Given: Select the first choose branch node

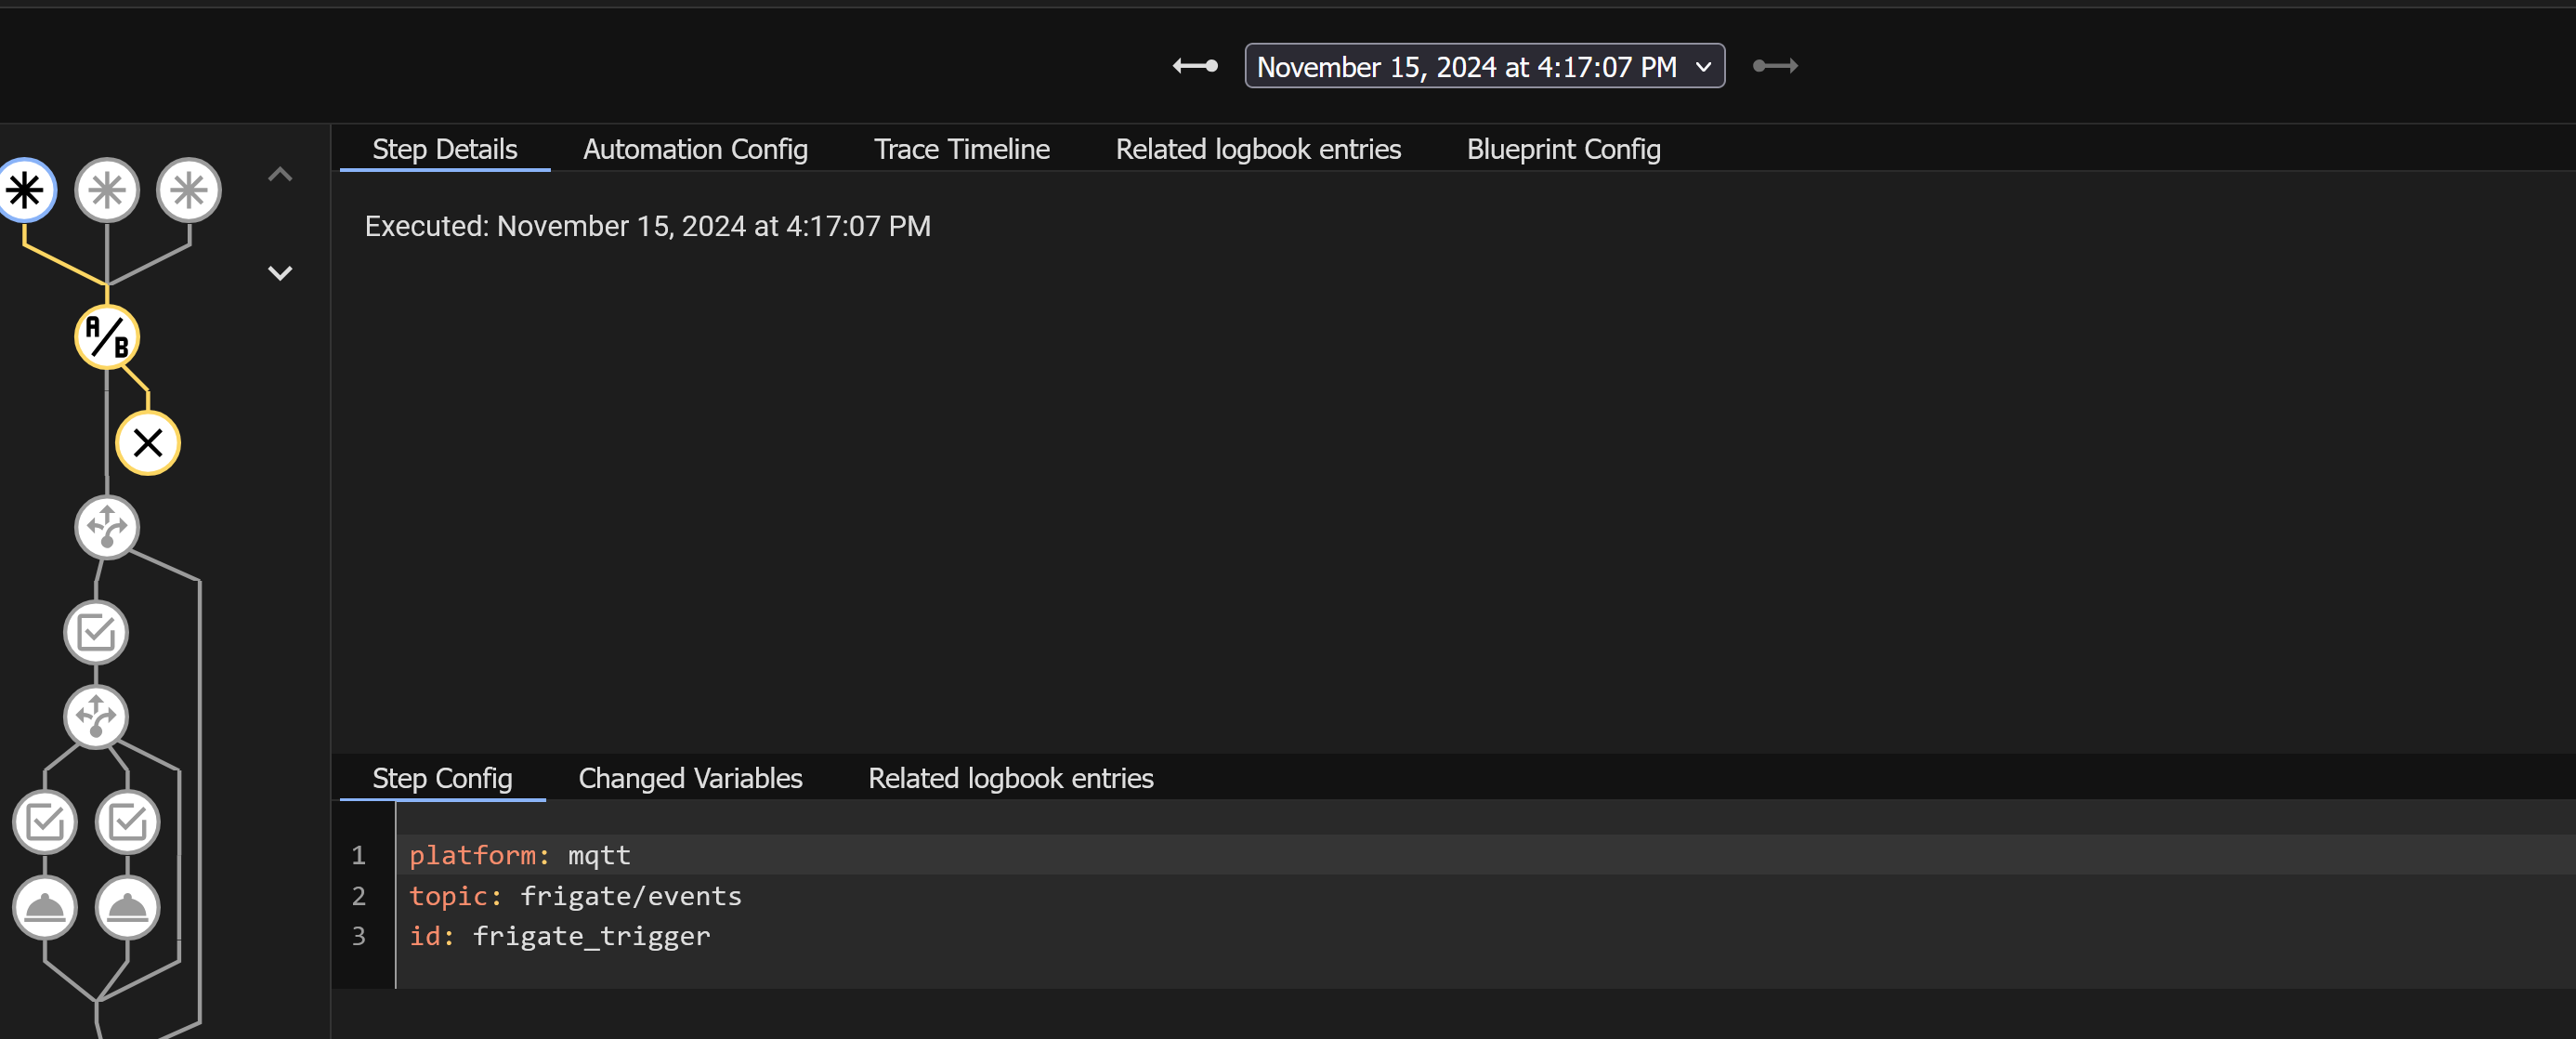Looking at the screenshot, I should pyautogui.click(x=107, y=527).
